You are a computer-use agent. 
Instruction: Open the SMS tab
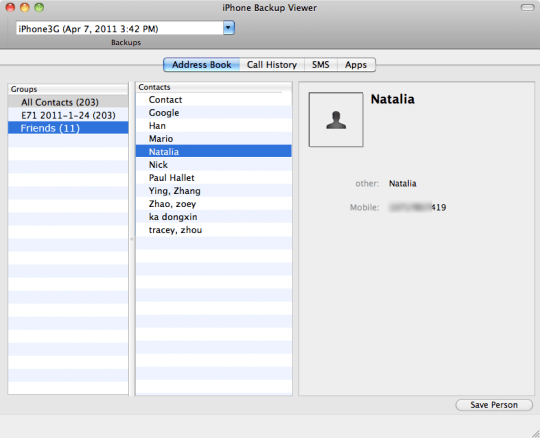pos(321,65)
